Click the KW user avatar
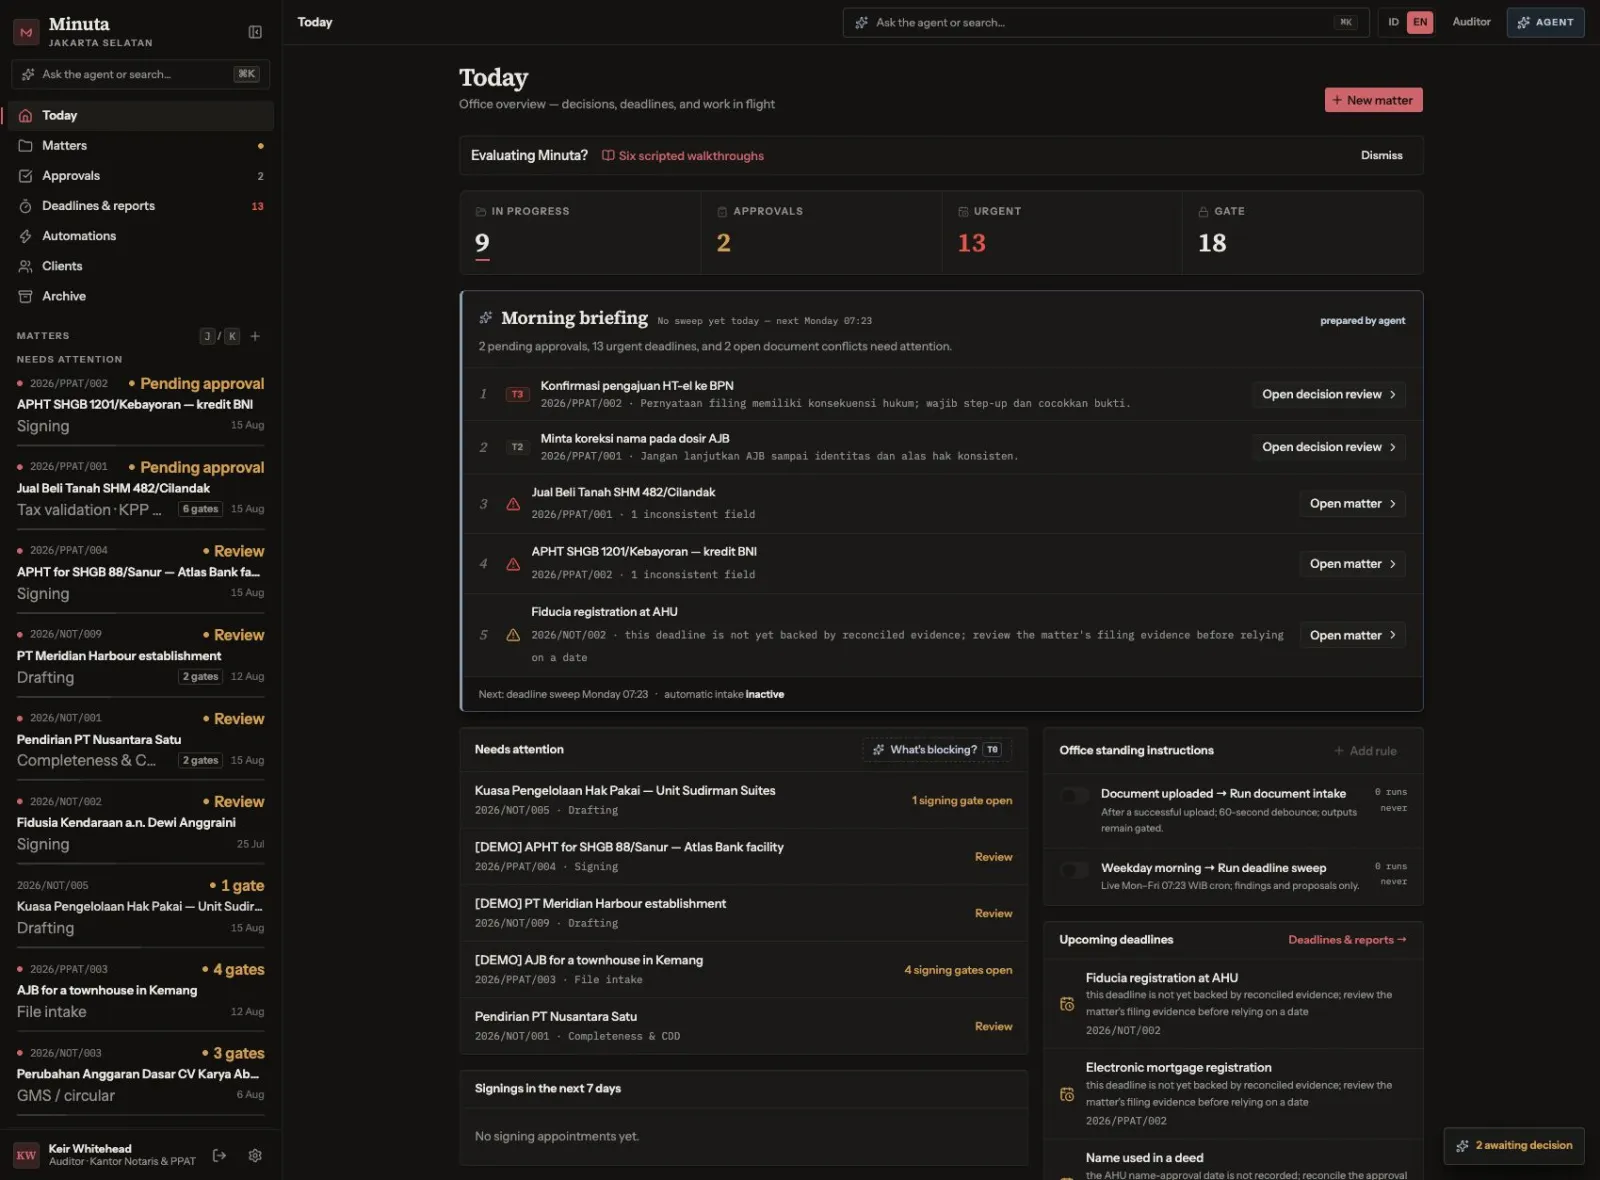The image size is (1600, 1180). [x=26, y=1155]
